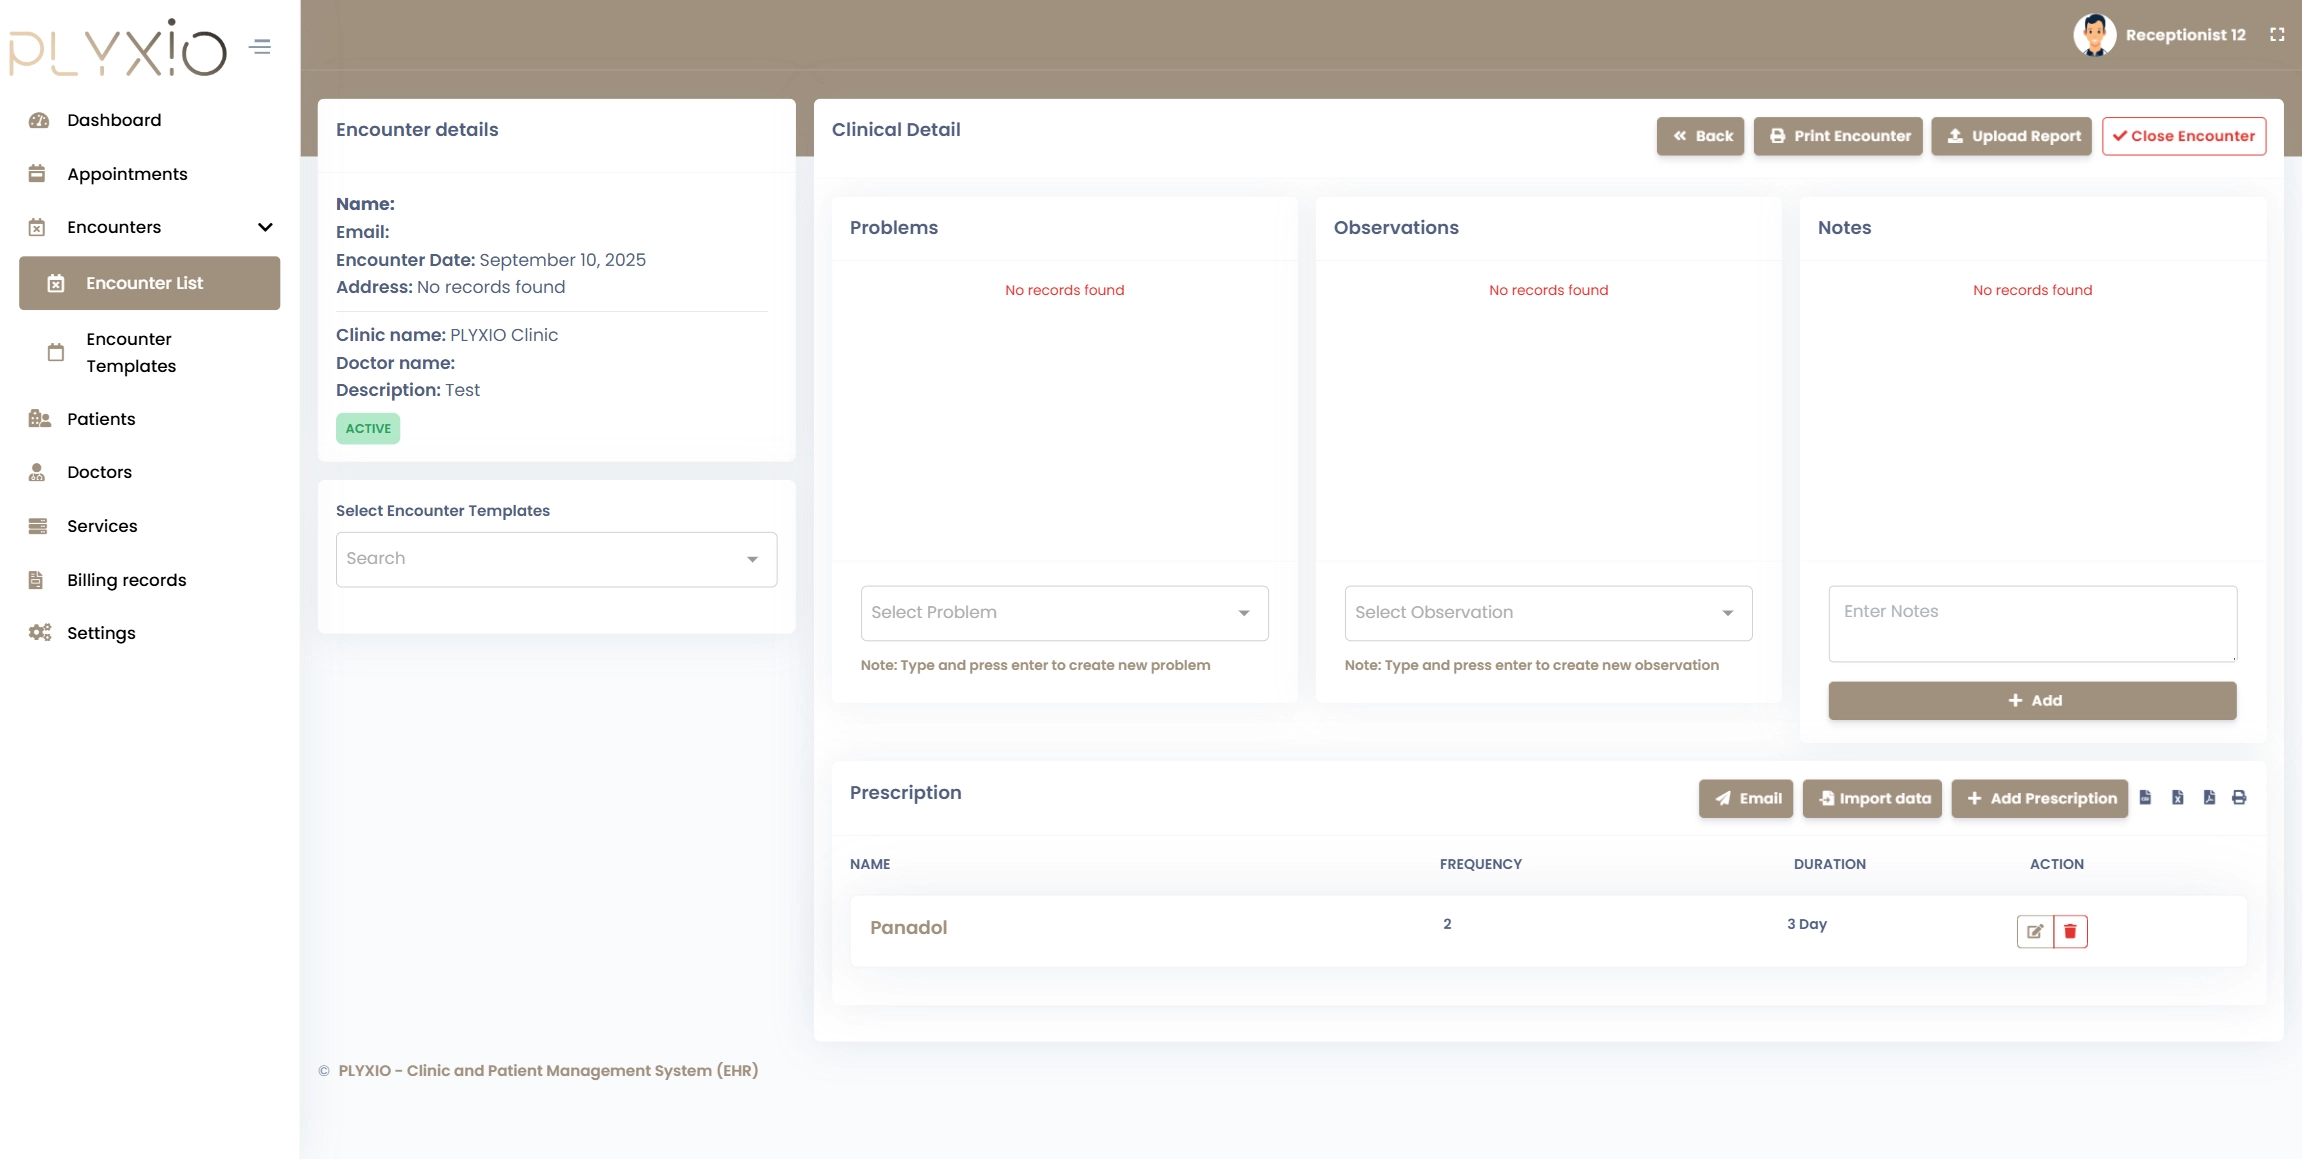
Task: Collapse the Encounters menu chevron
Action: (265, 227)
